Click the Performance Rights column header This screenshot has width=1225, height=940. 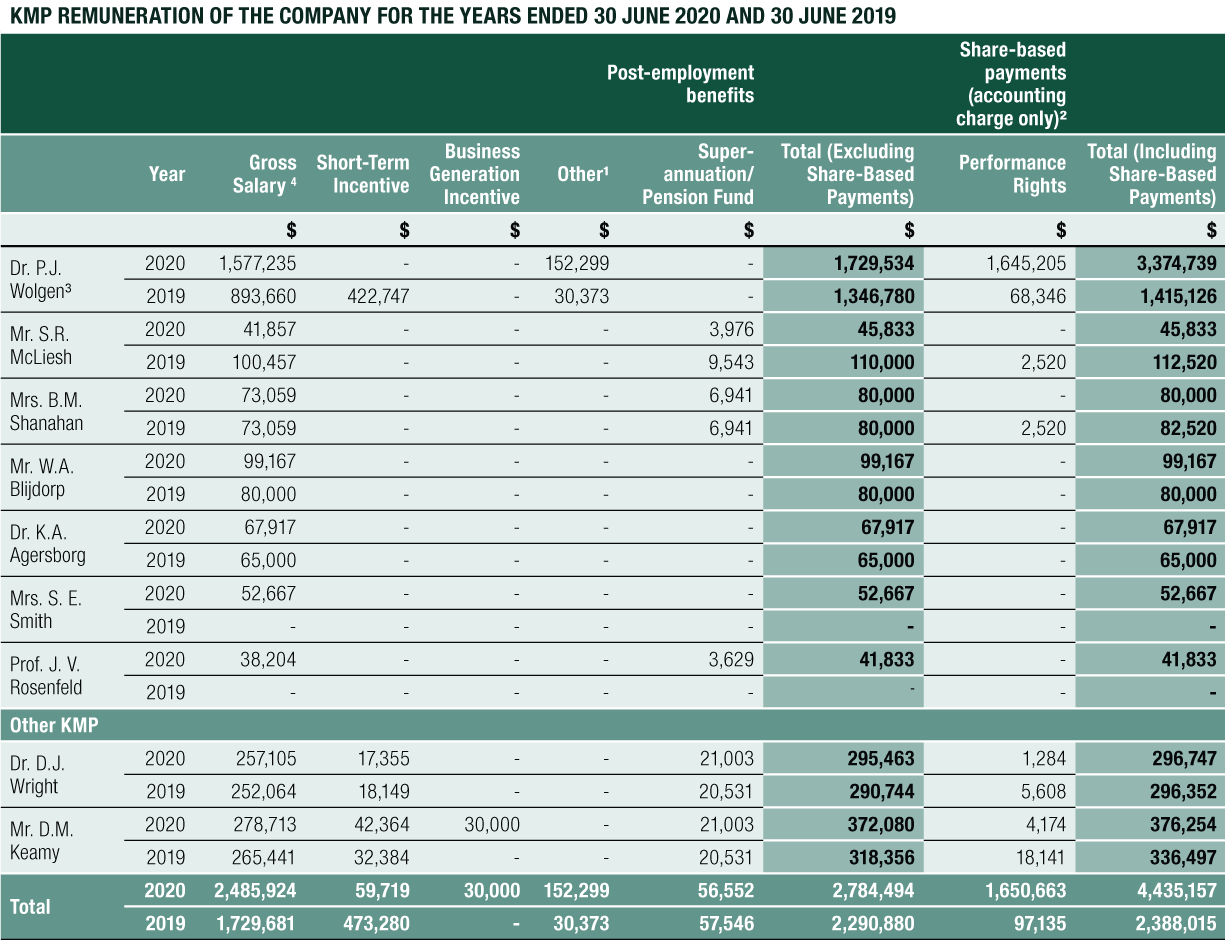1011,174
